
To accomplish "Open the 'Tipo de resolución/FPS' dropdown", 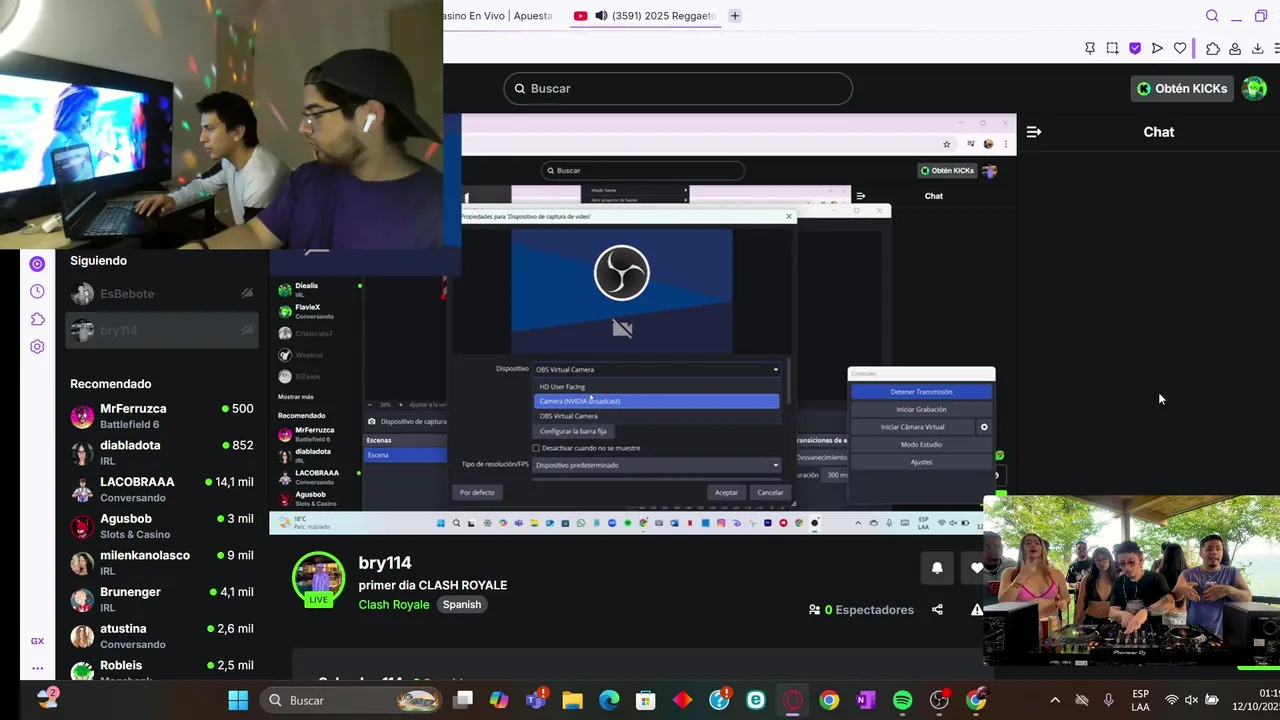I will [x=656, y=465].
